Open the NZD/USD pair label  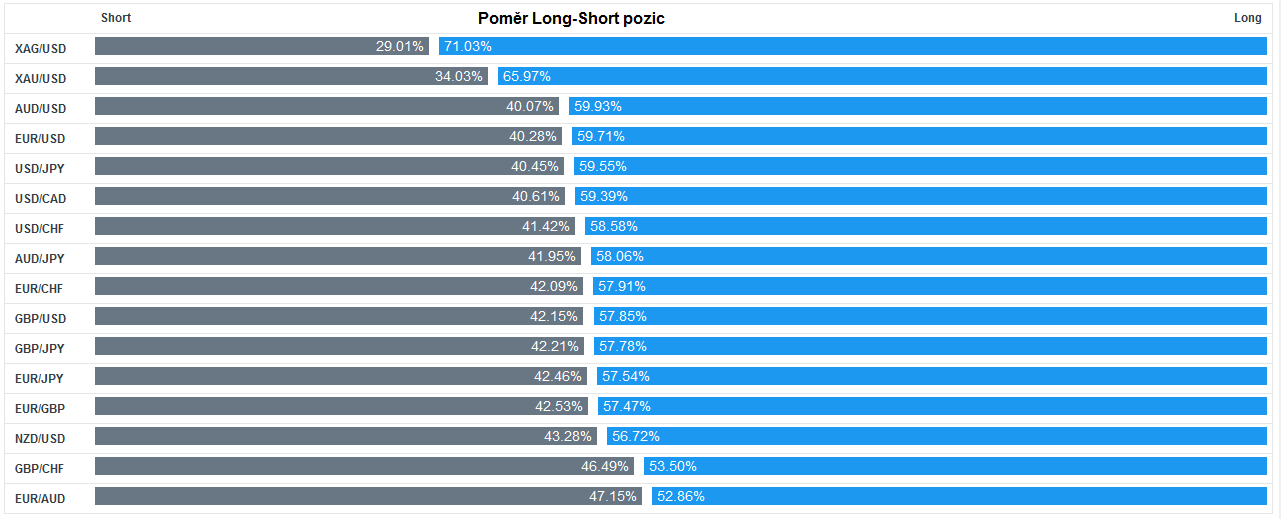(40, 438)
